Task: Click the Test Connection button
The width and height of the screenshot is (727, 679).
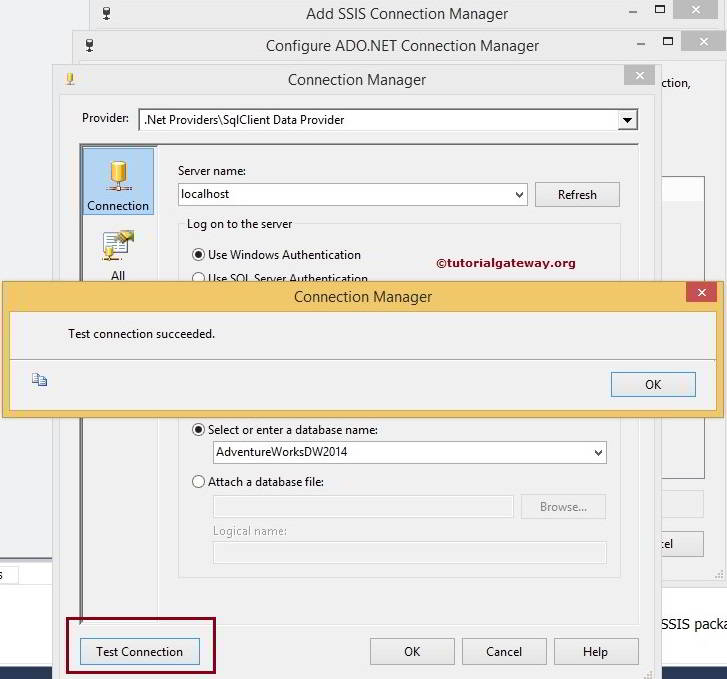Action: (x=140, y=652)
